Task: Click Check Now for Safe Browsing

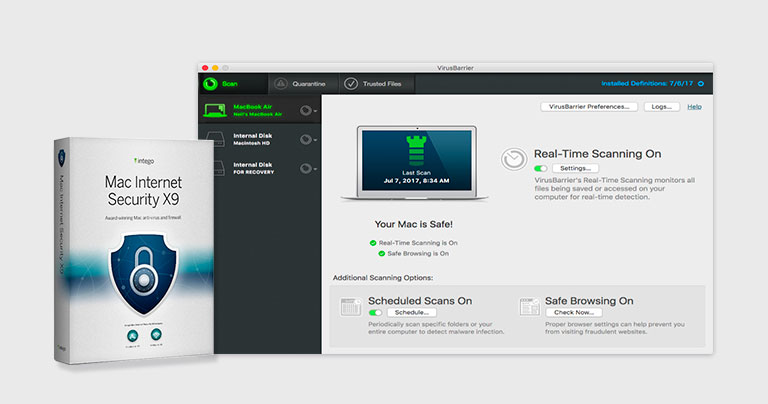Action: coord(574,312)
